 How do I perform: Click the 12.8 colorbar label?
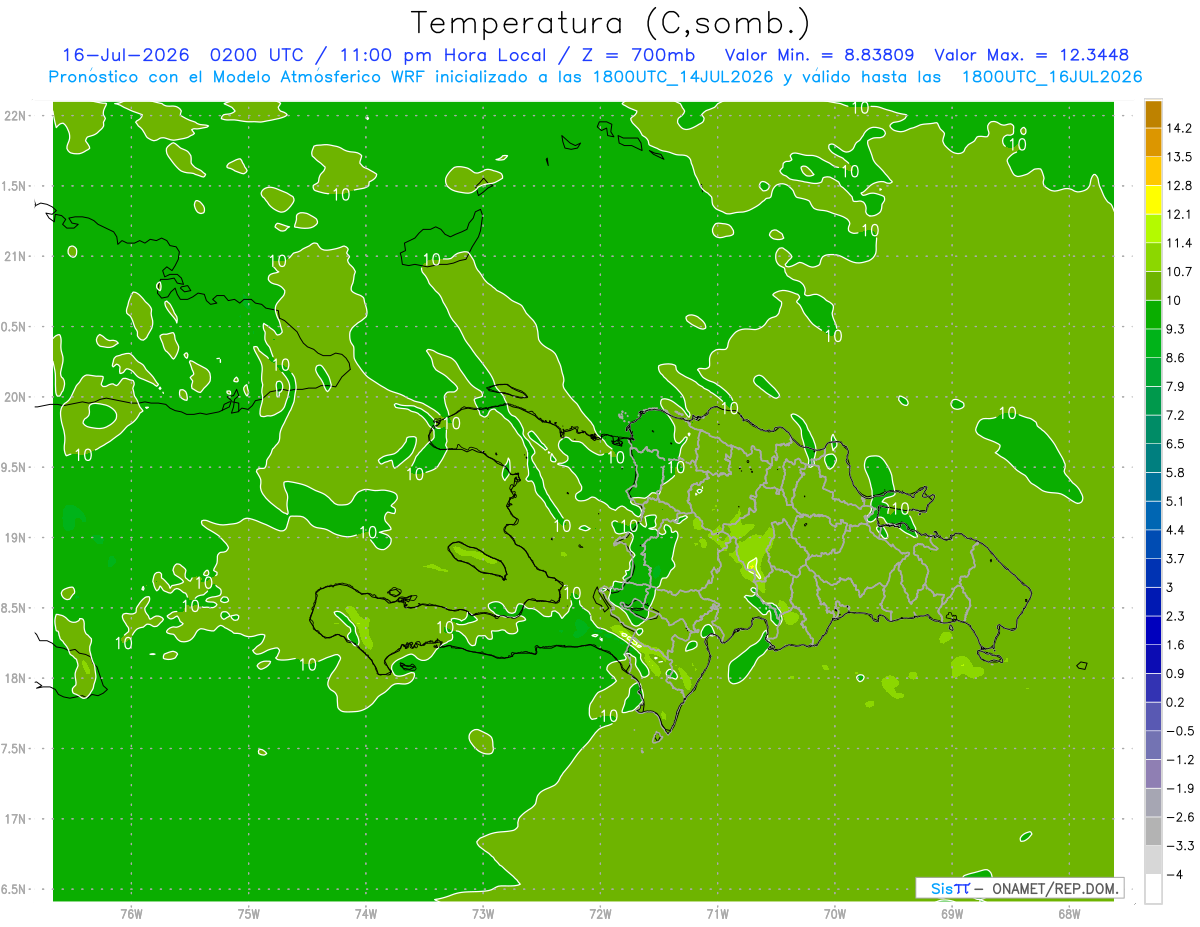(x=1179, y=186)
